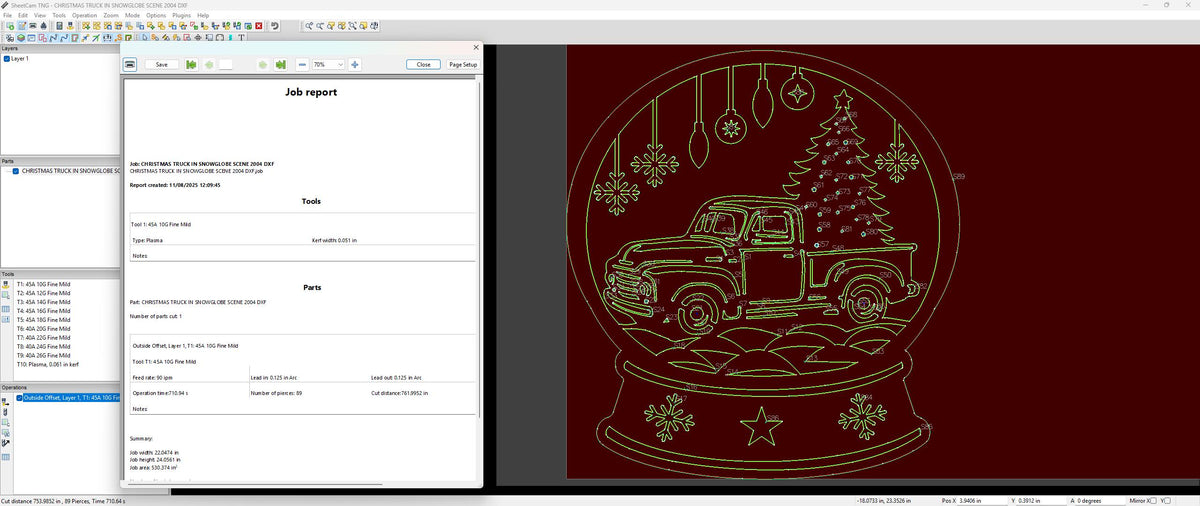Screen dimensions: 1200x506
Task: Click the first magnifier zoom icon
Action: 309,26
